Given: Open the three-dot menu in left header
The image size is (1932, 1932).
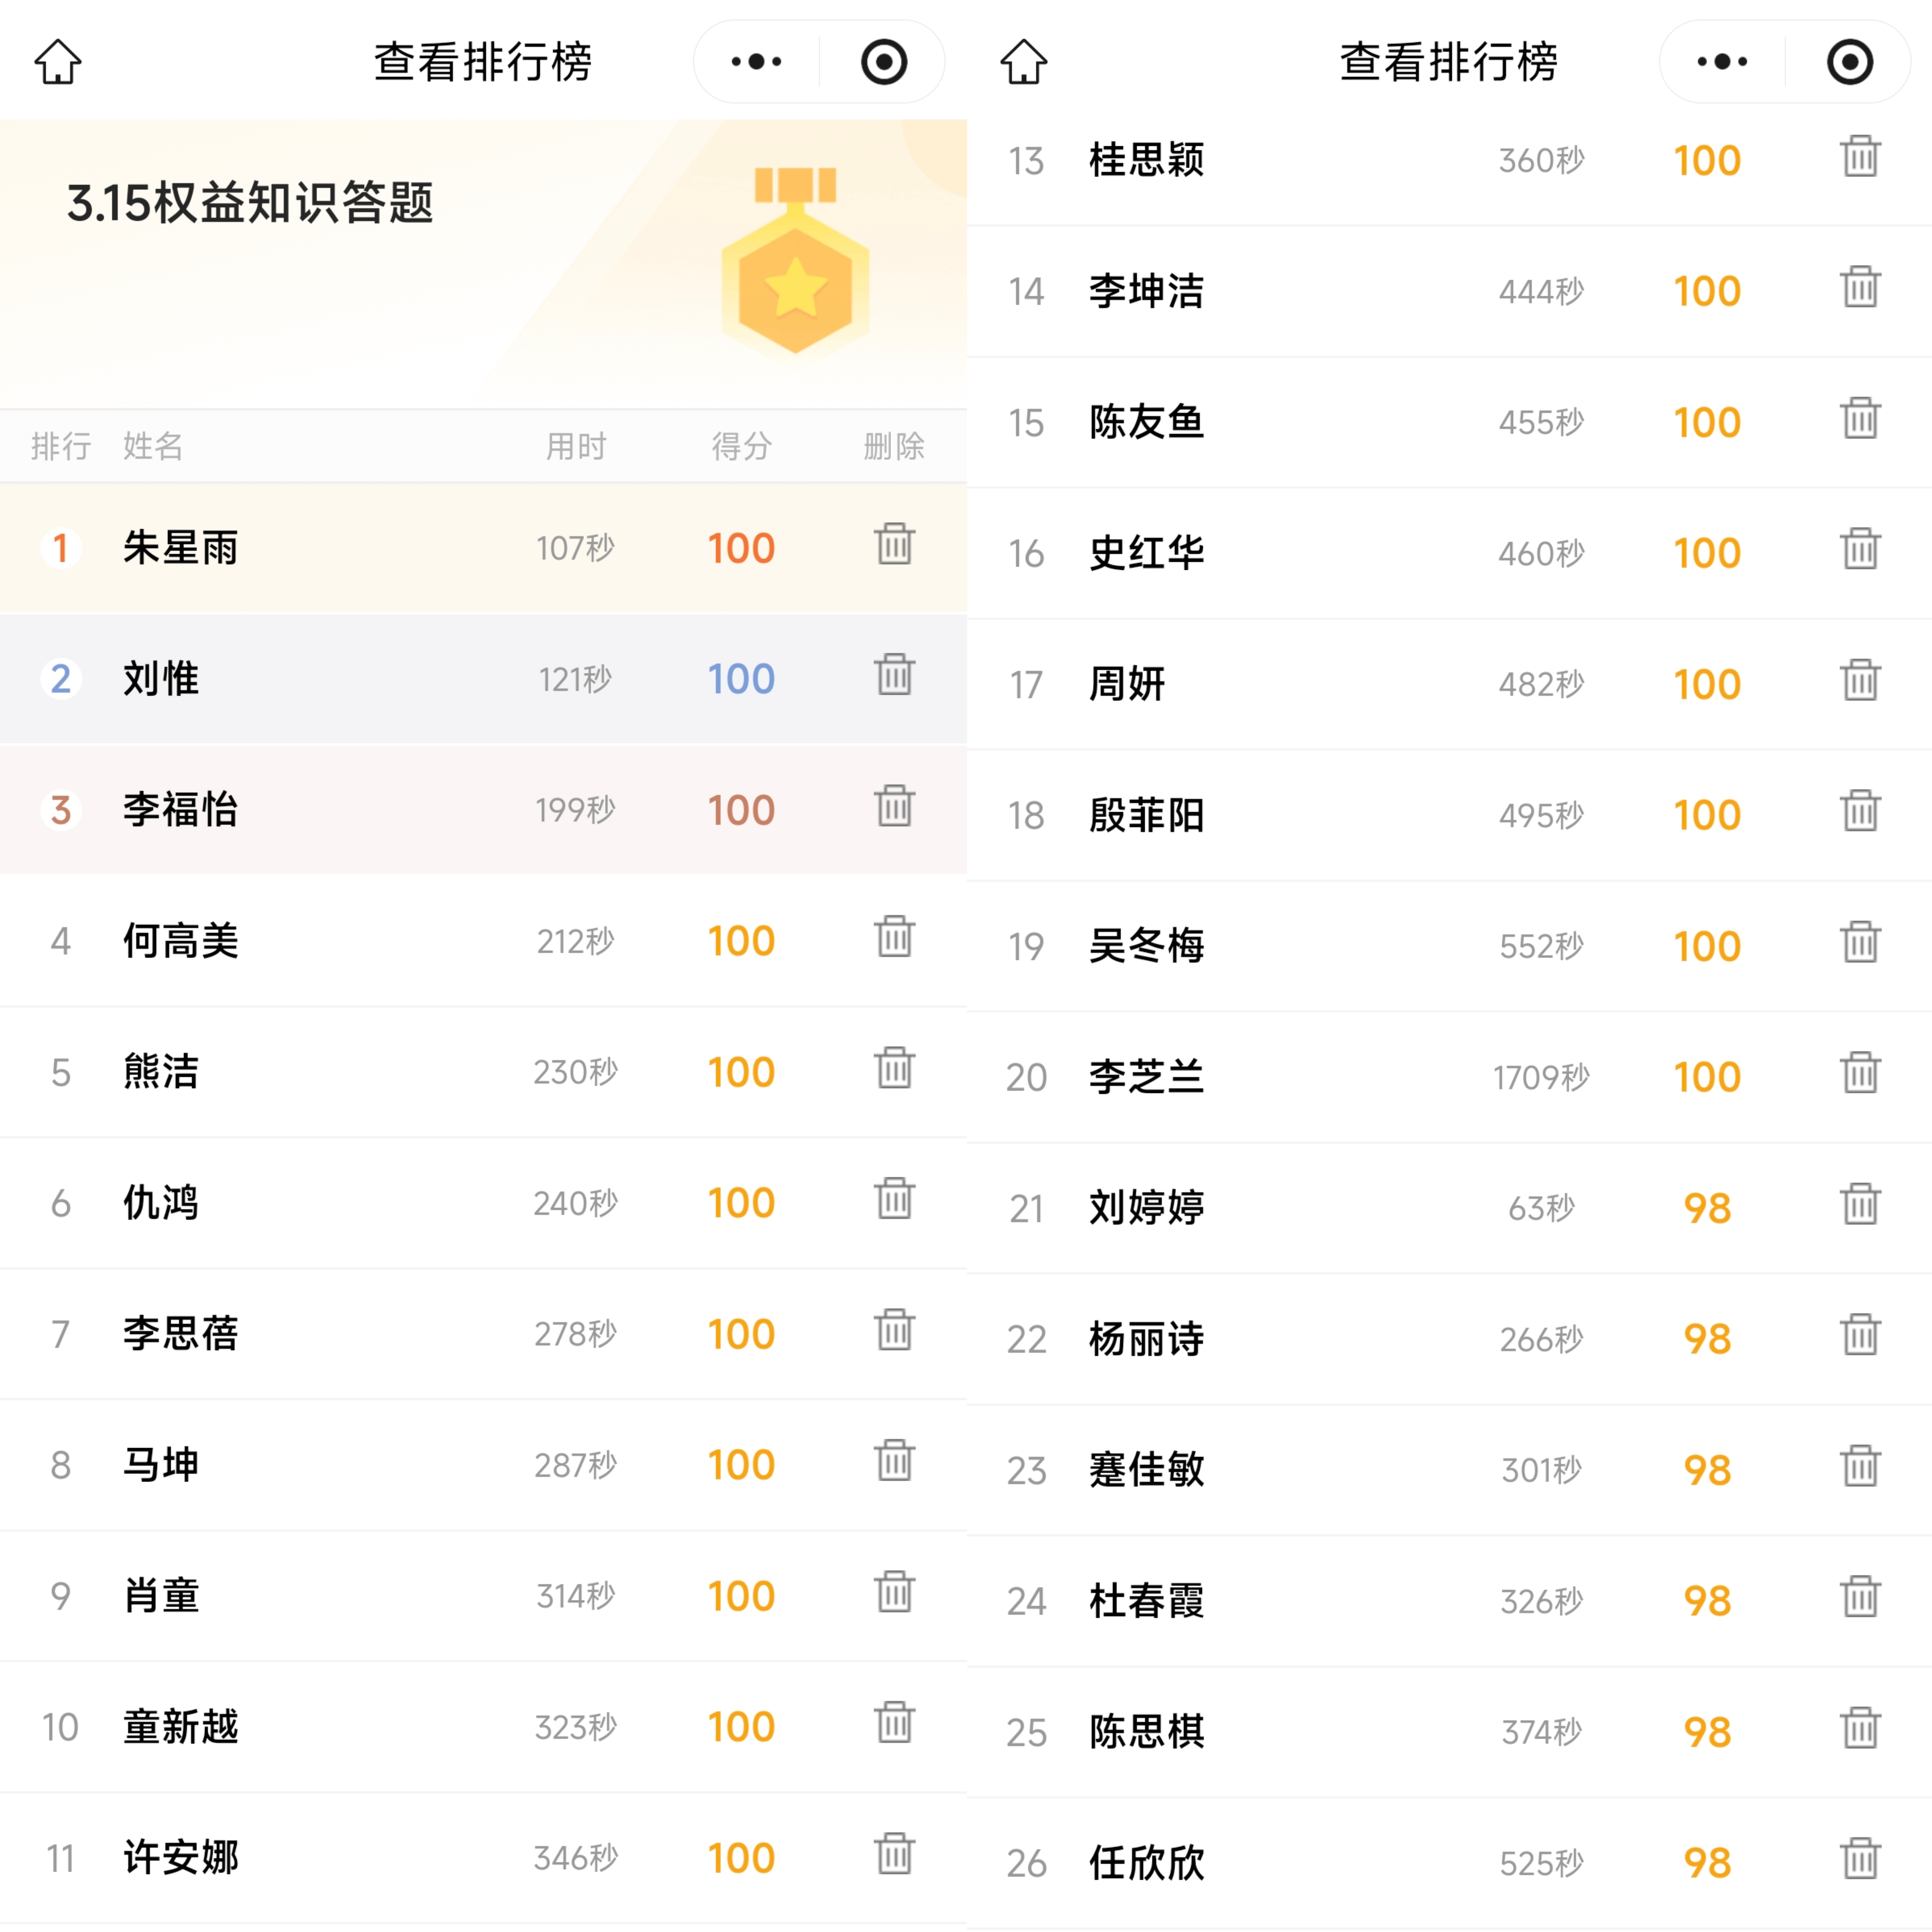Looking at the screenshot, I should click(x=756, y=62).
